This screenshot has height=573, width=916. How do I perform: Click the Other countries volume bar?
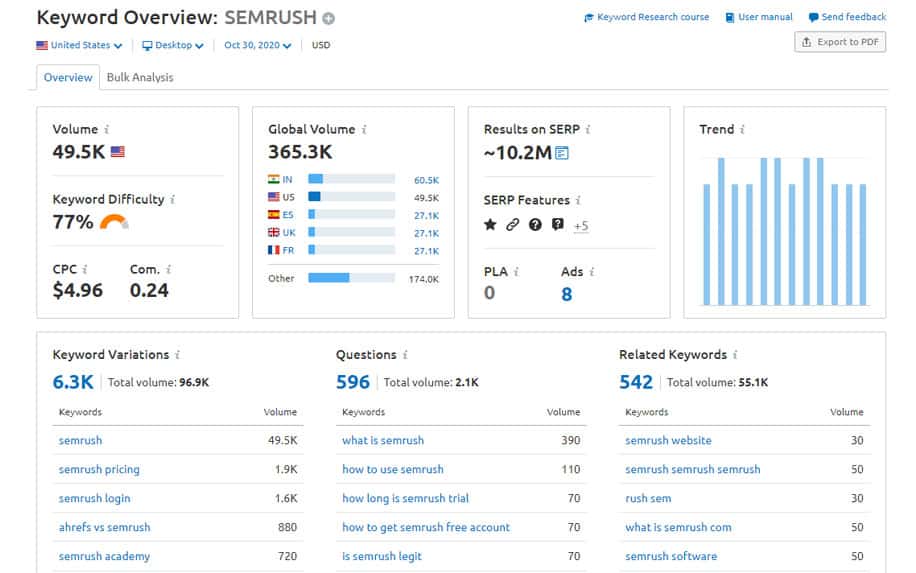(x=352, y=278)
